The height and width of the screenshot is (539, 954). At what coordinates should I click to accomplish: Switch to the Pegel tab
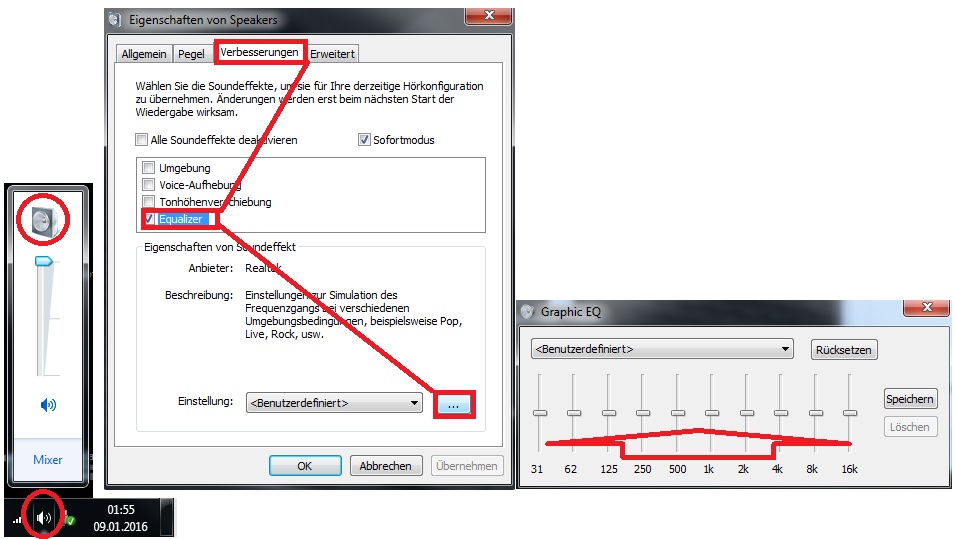(x=191, y=54)
